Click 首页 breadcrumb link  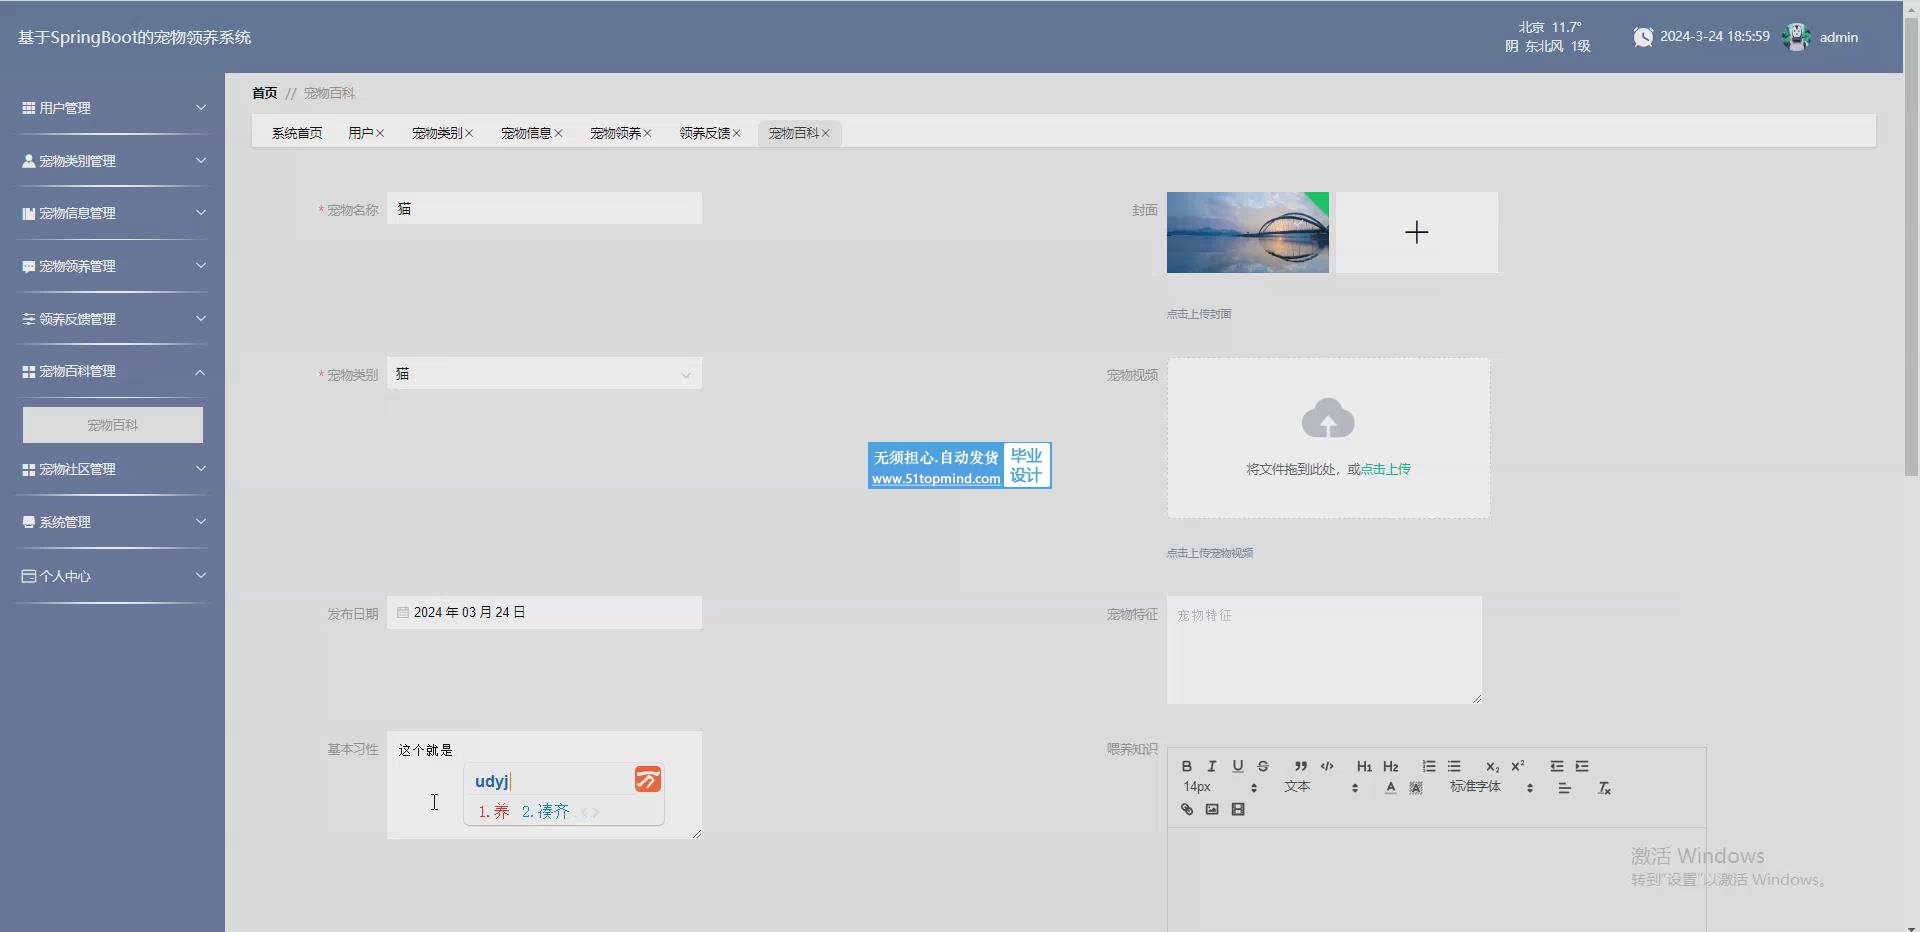pos(265,93)
